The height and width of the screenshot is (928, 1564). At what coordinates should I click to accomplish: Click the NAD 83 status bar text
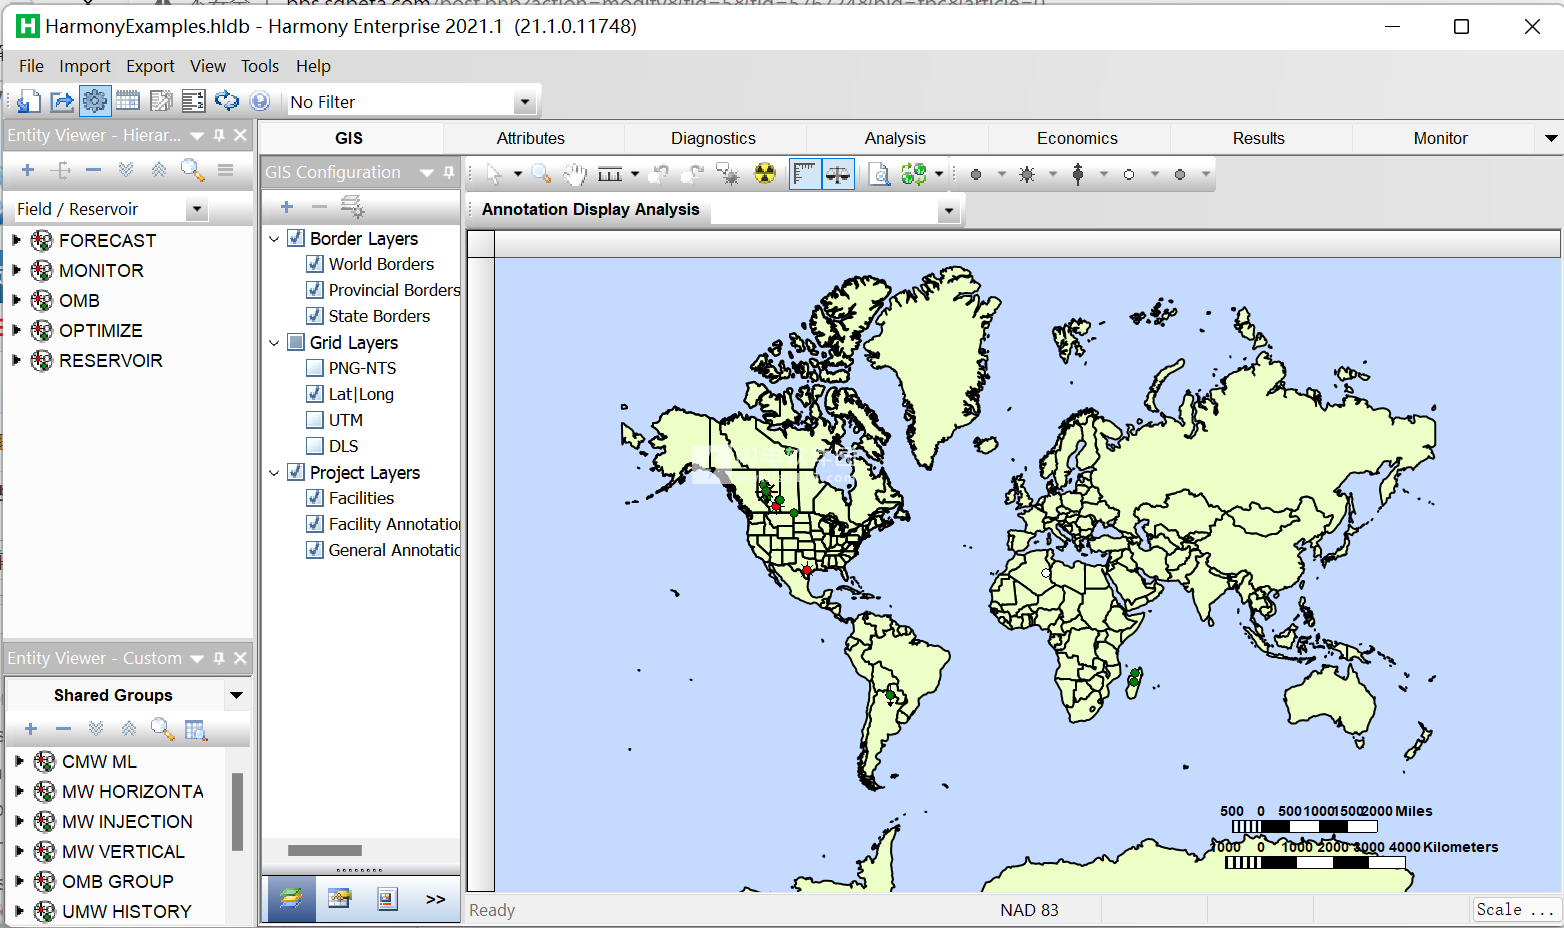click(1029, 910)
